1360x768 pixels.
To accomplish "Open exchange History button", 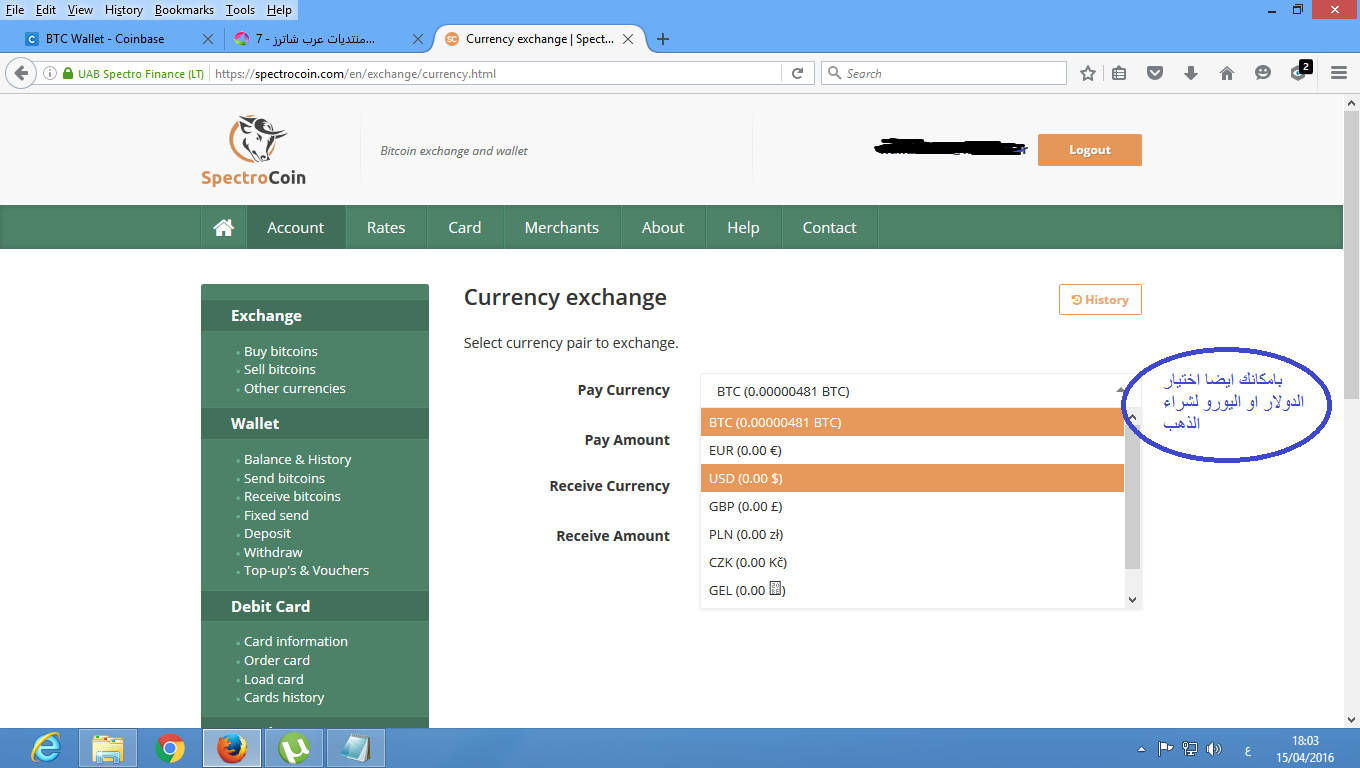I will tap(1100, 299).
